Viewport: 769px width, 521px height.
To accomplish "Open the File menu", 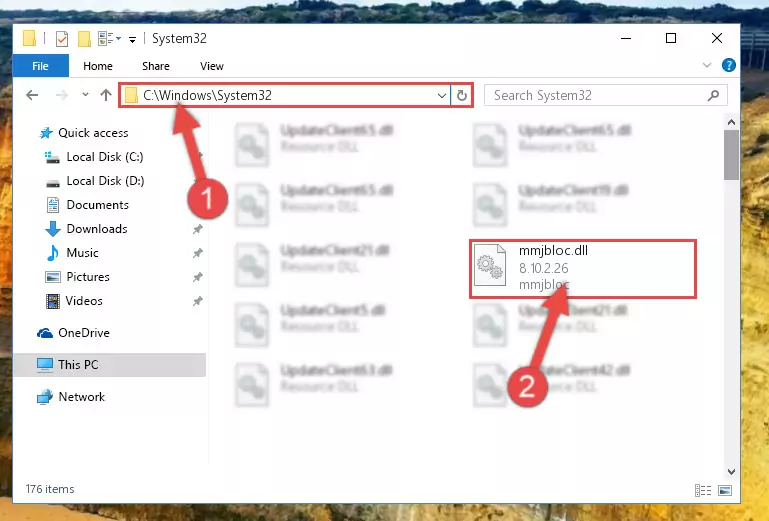I will (x=41, y=66).
